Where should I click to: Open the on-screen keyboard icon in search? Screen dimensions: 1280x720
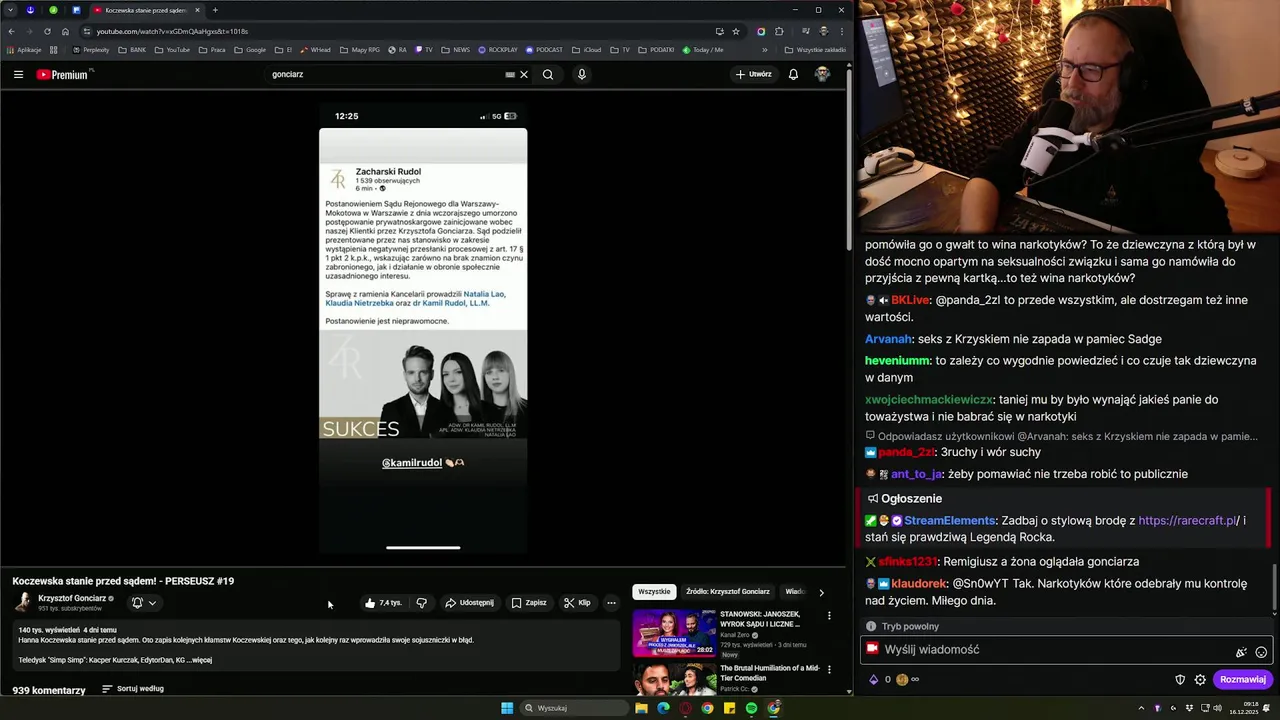[x=510, y=74]
